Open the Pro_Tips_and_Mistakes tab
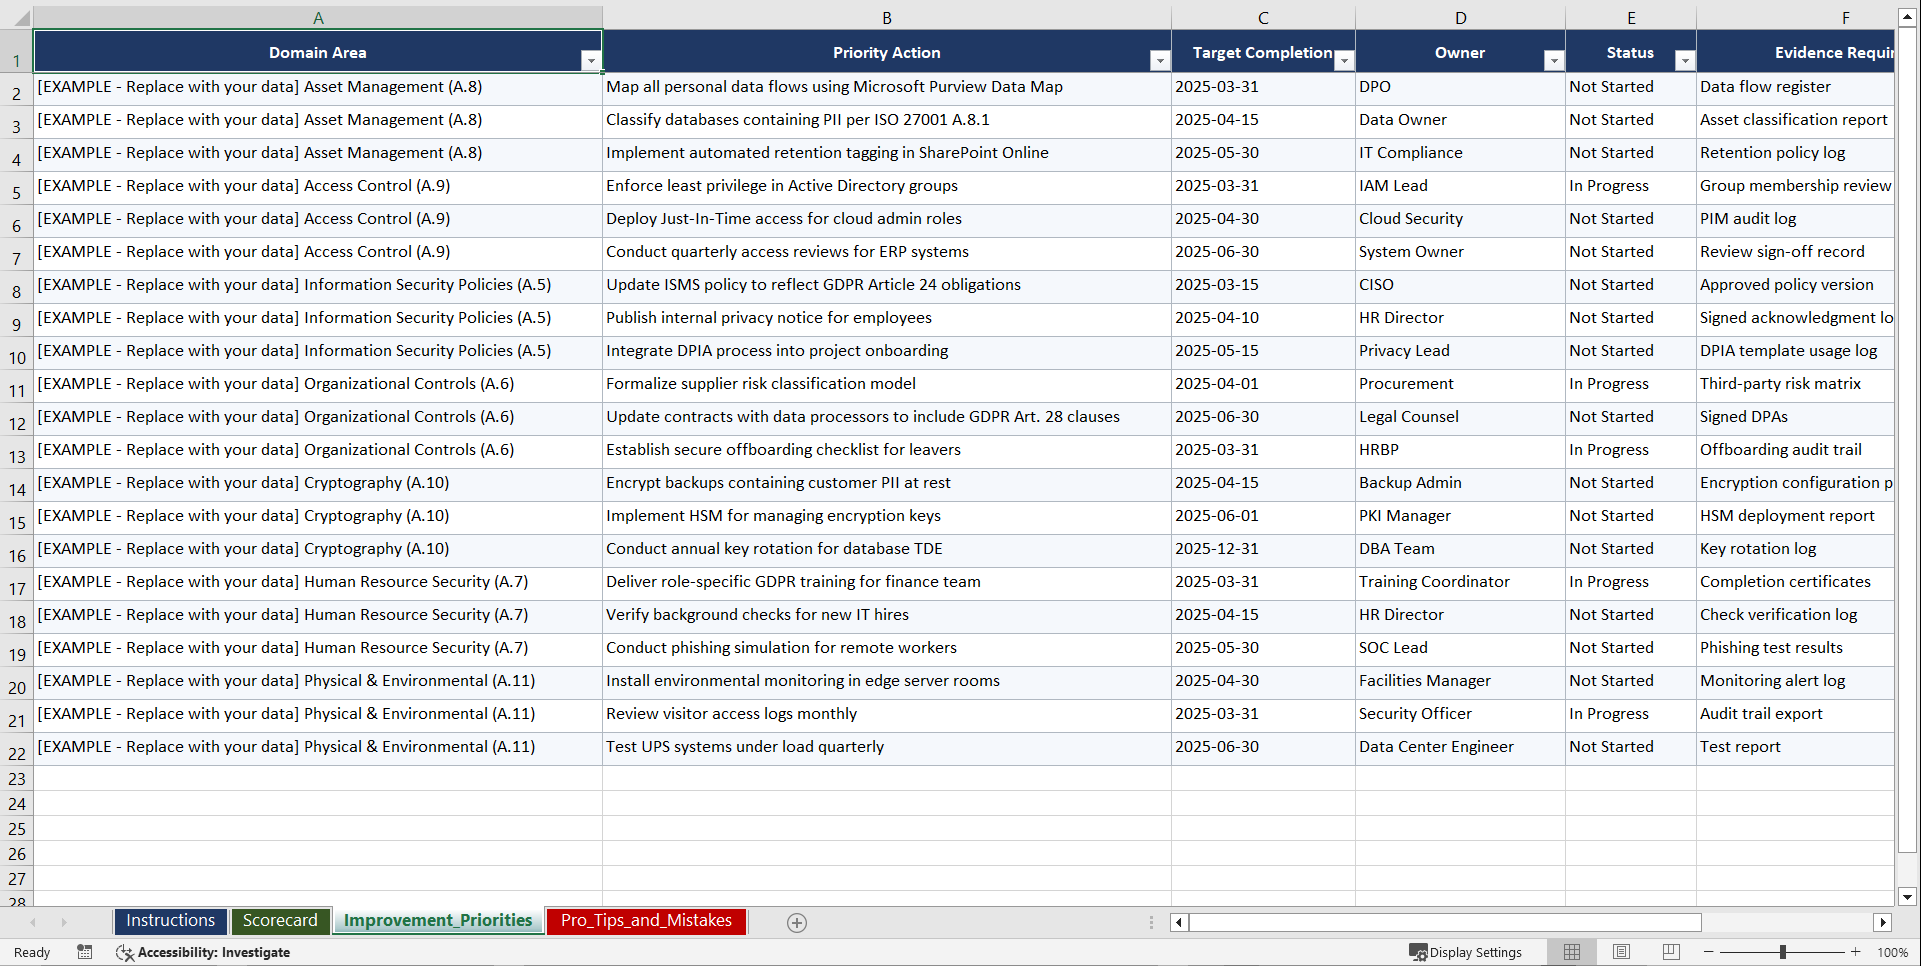 point(646,921)
